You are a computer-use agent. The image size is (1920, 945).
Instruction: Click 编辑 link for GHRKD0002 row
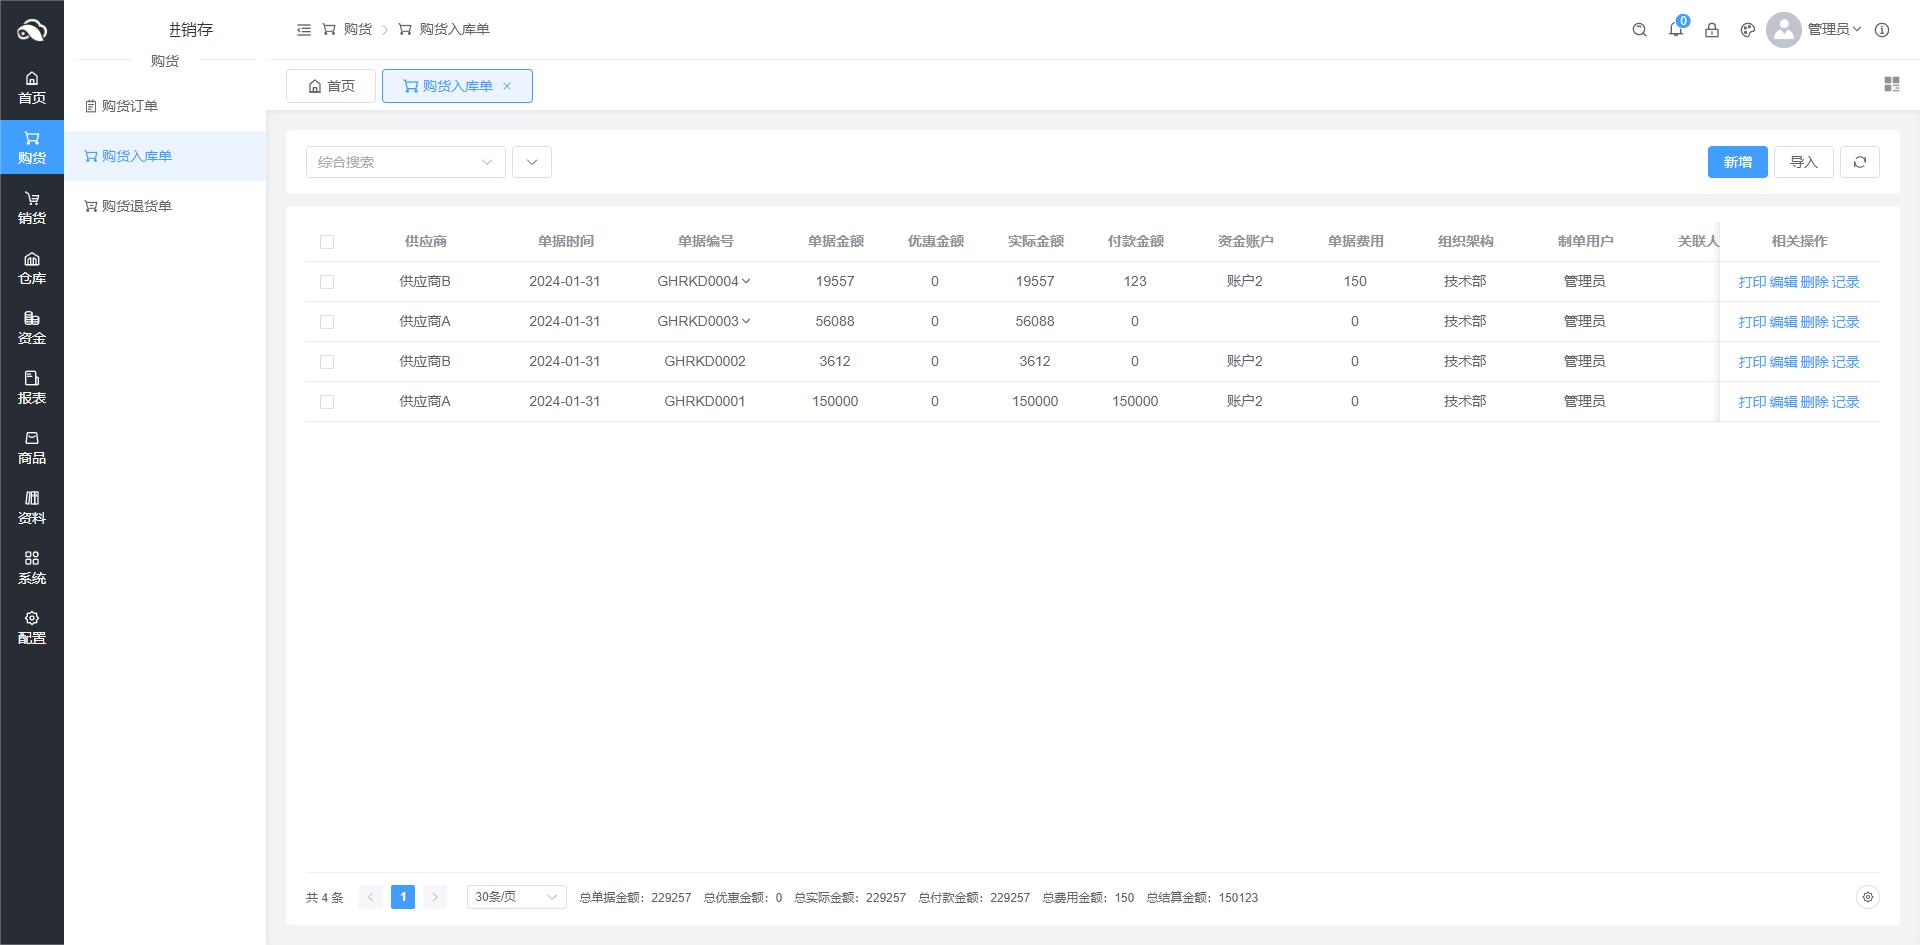click(1783, 362)
